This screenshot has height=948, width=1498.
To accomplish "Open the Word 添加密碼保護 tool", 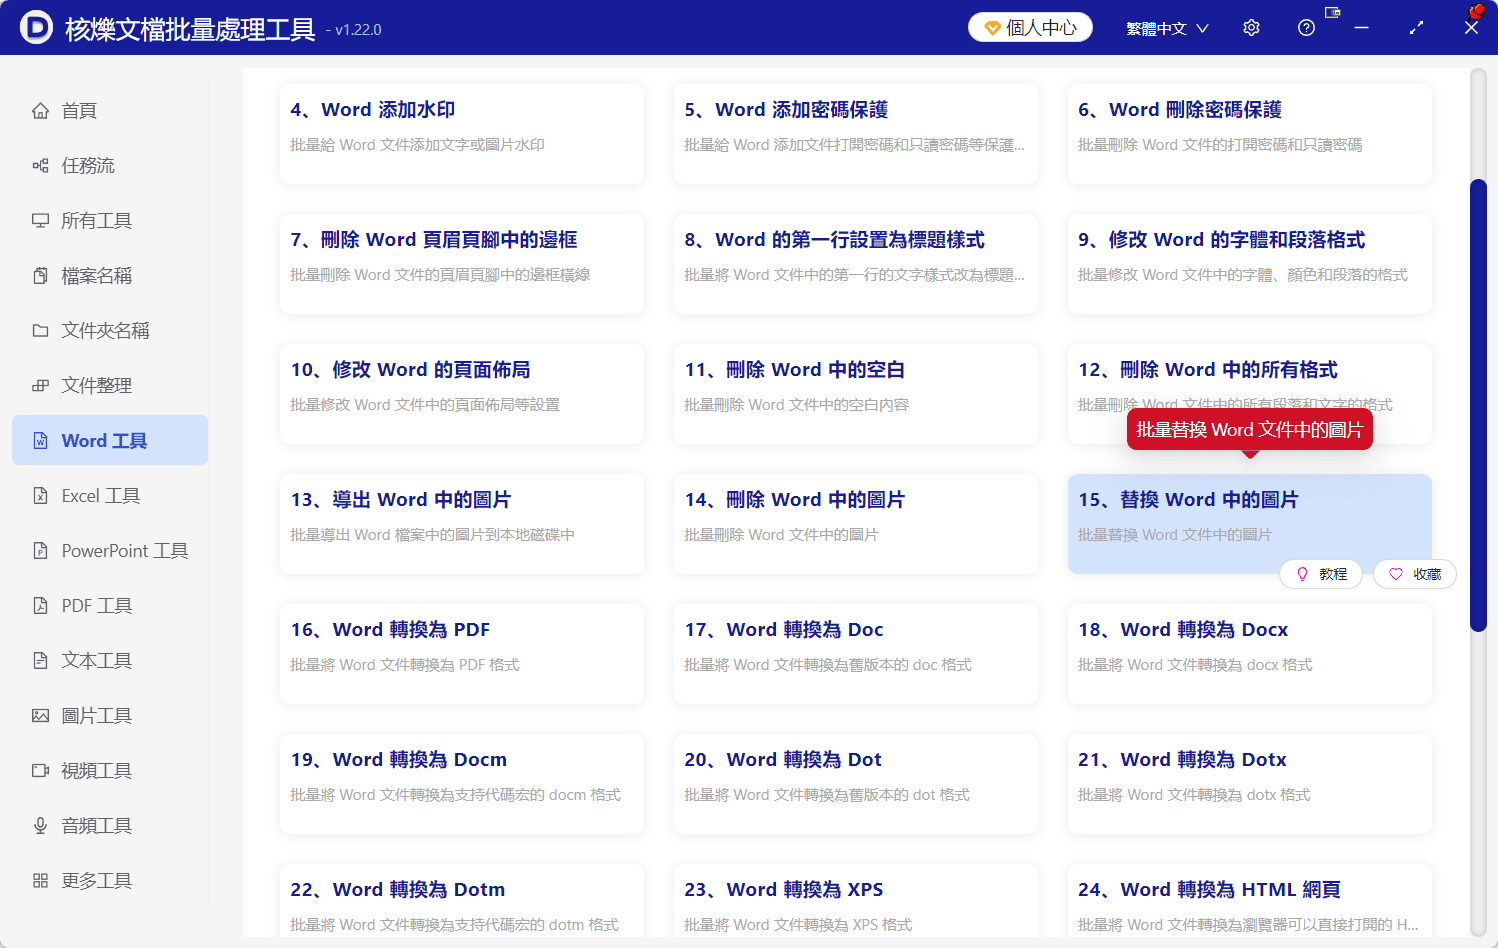I will (x=855, y=134).
